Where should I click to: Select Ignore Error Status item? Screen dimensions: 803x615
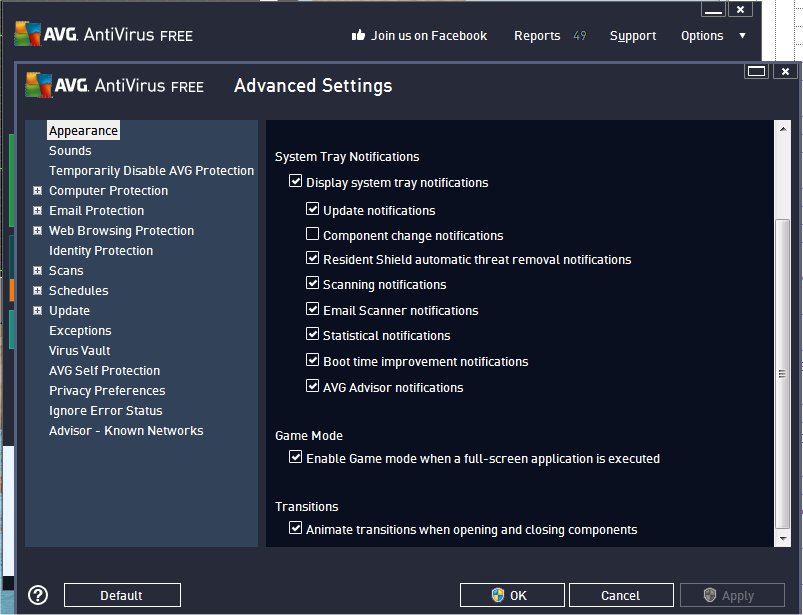pyautogui.click(x=105, y=410)
